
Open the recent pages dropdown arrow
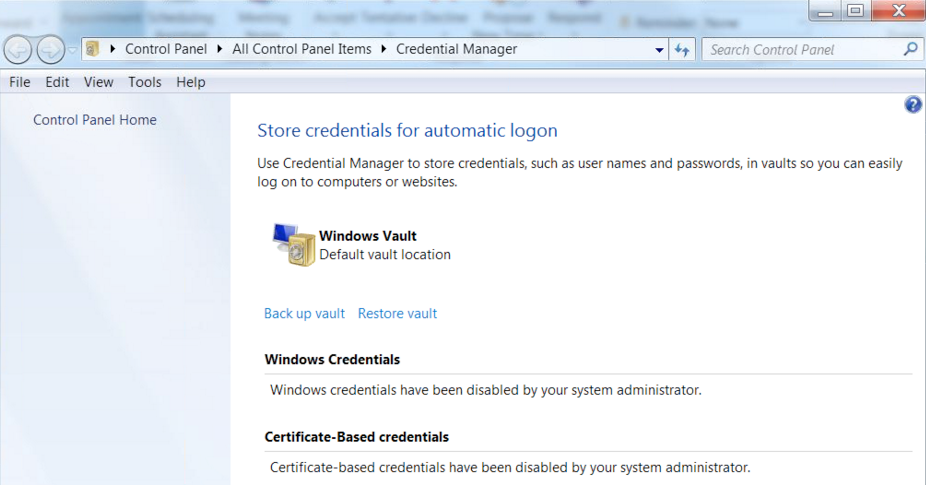tap(72, 50)
